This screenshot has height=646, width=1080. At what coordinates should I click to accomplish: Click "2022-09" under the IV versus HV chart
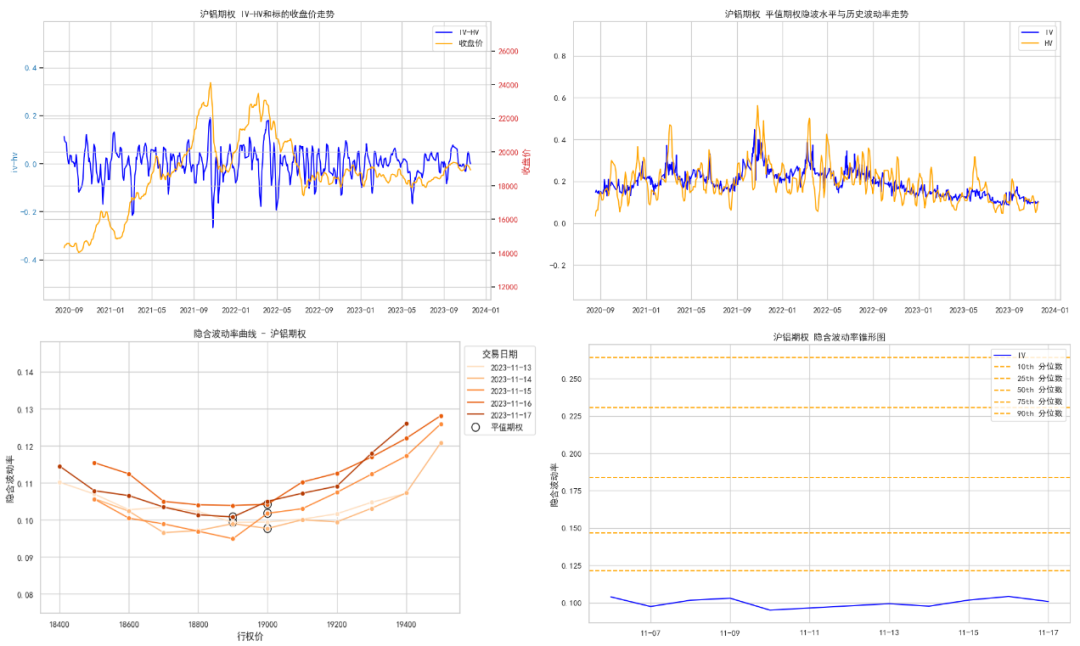click(x=873, y=311)
